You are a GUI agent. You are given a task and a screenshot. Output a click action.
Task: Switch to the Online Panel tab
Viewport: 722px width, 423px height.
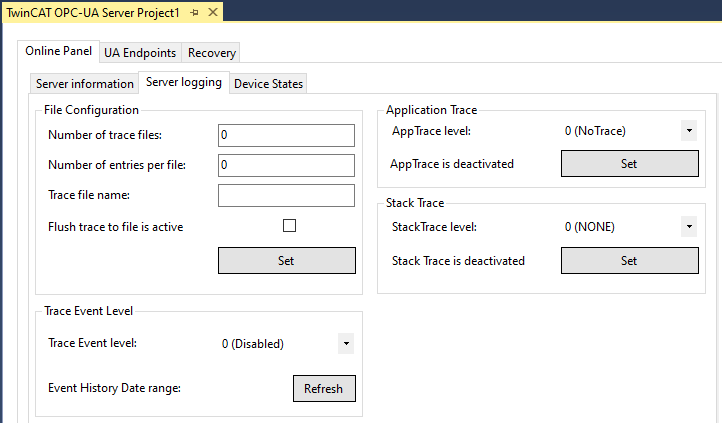58,51
